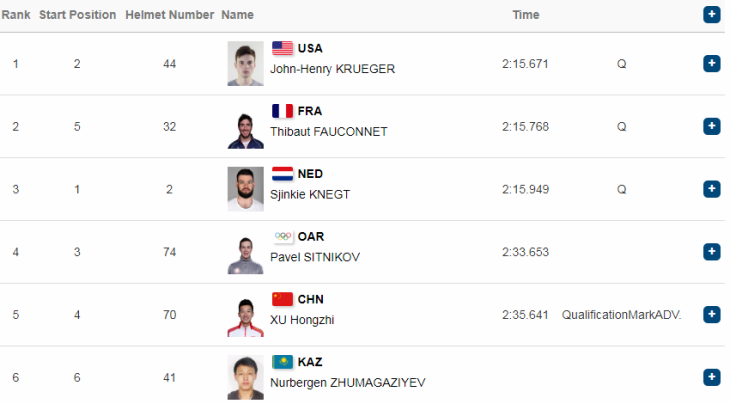
Task: Expand XU Hongzhi row plus icon
Action: [x=711, y=315]
